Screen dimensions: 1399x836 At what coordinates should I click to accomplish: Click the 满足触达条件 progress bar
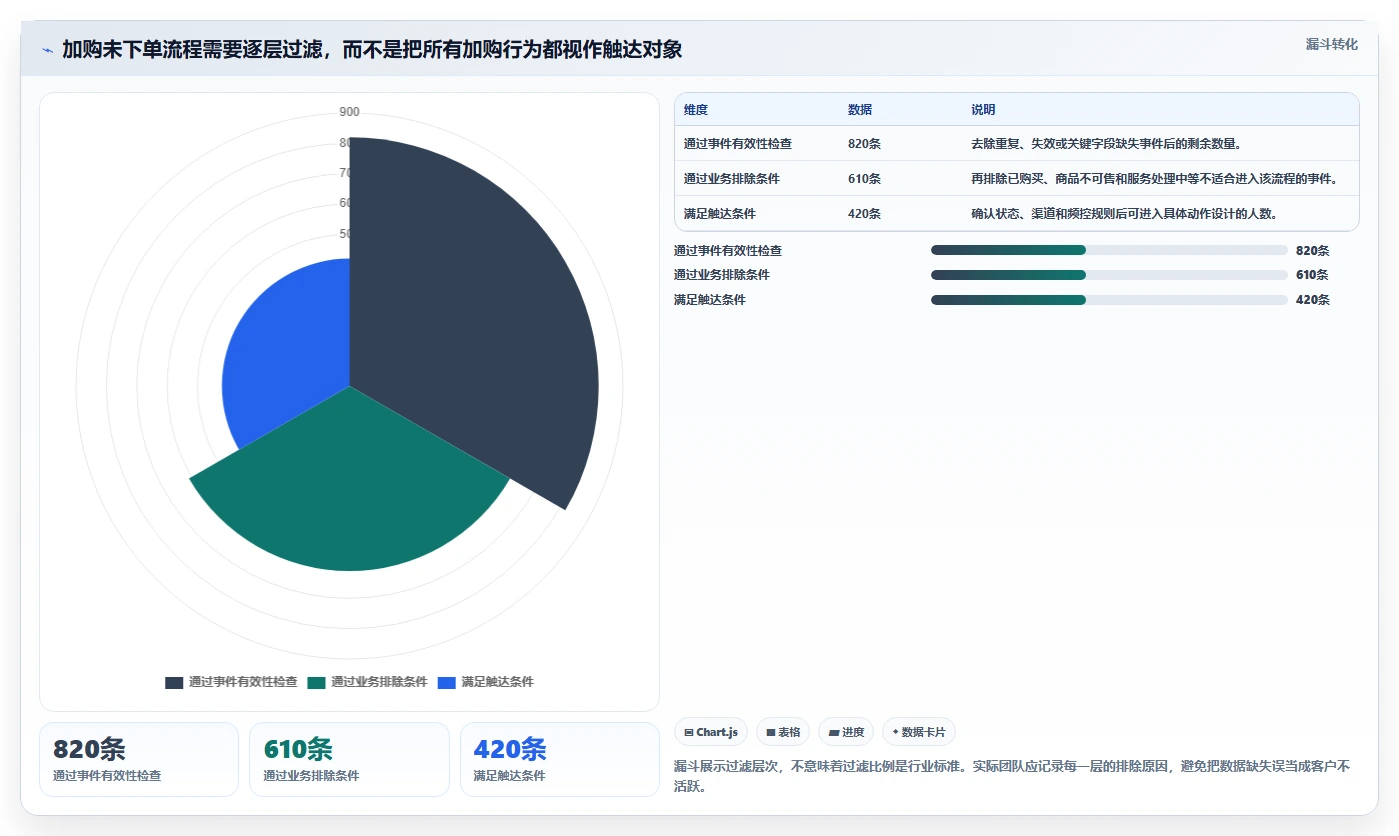click(x=1109, y=300)
